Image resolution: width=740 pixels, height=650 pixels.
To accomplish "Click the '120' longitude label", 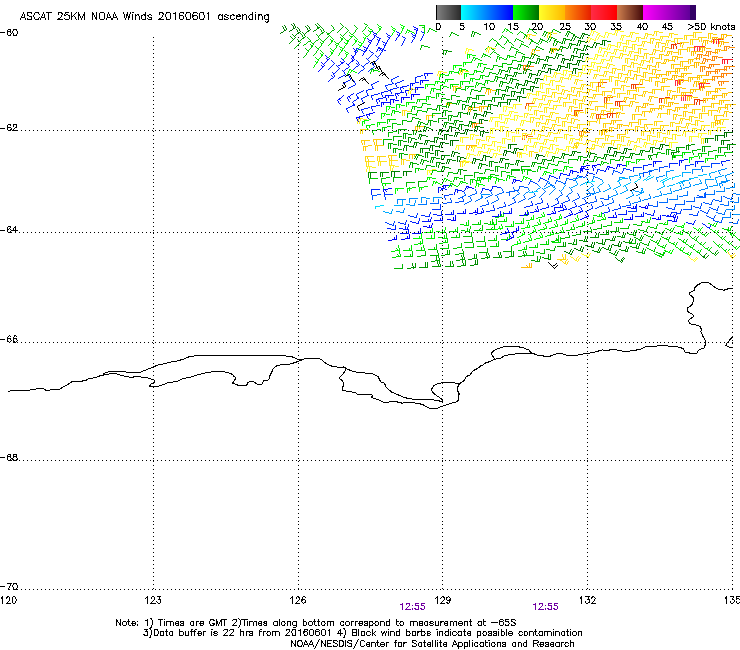I will click(x=8, y=600).
